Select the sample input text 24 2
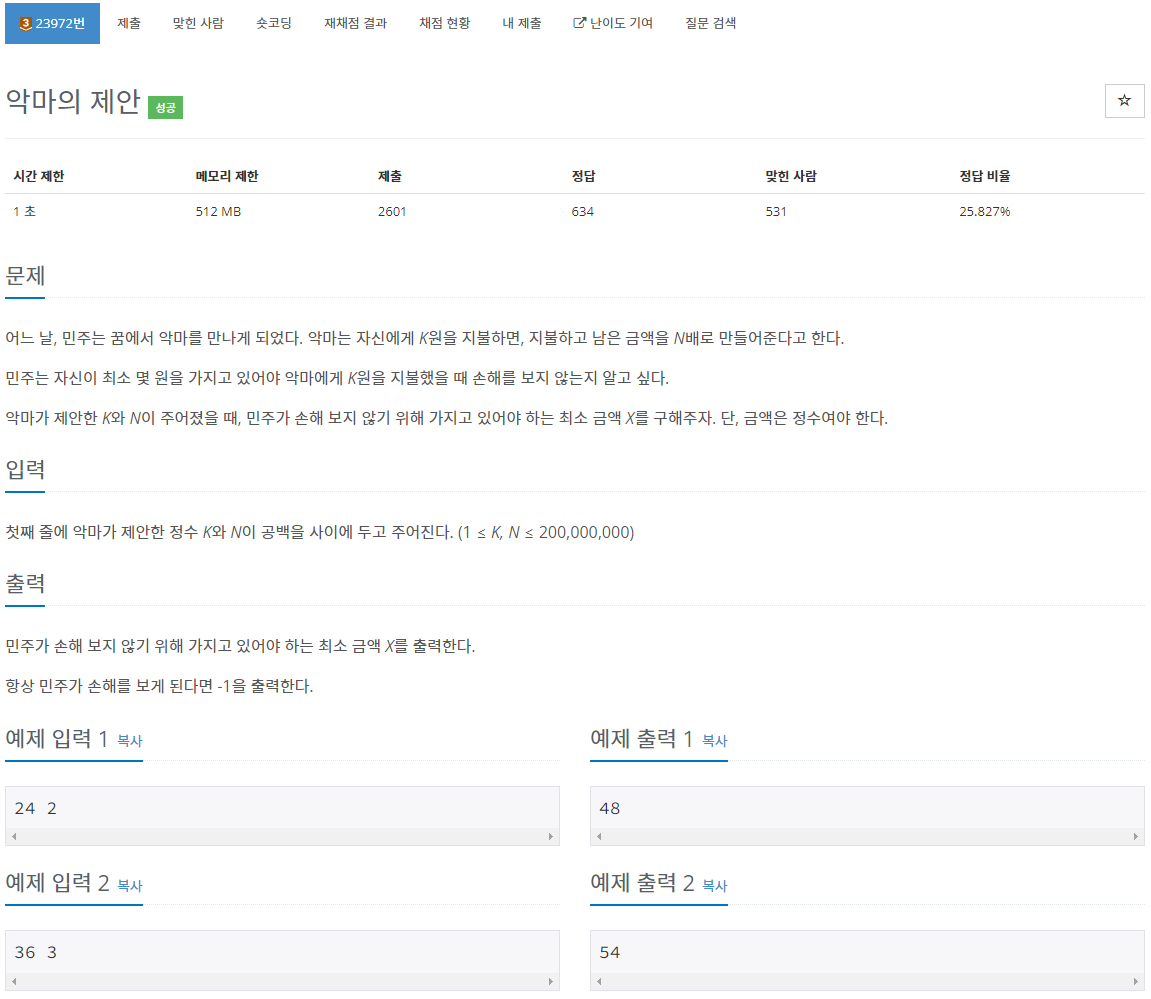 [x=33, y=806]
